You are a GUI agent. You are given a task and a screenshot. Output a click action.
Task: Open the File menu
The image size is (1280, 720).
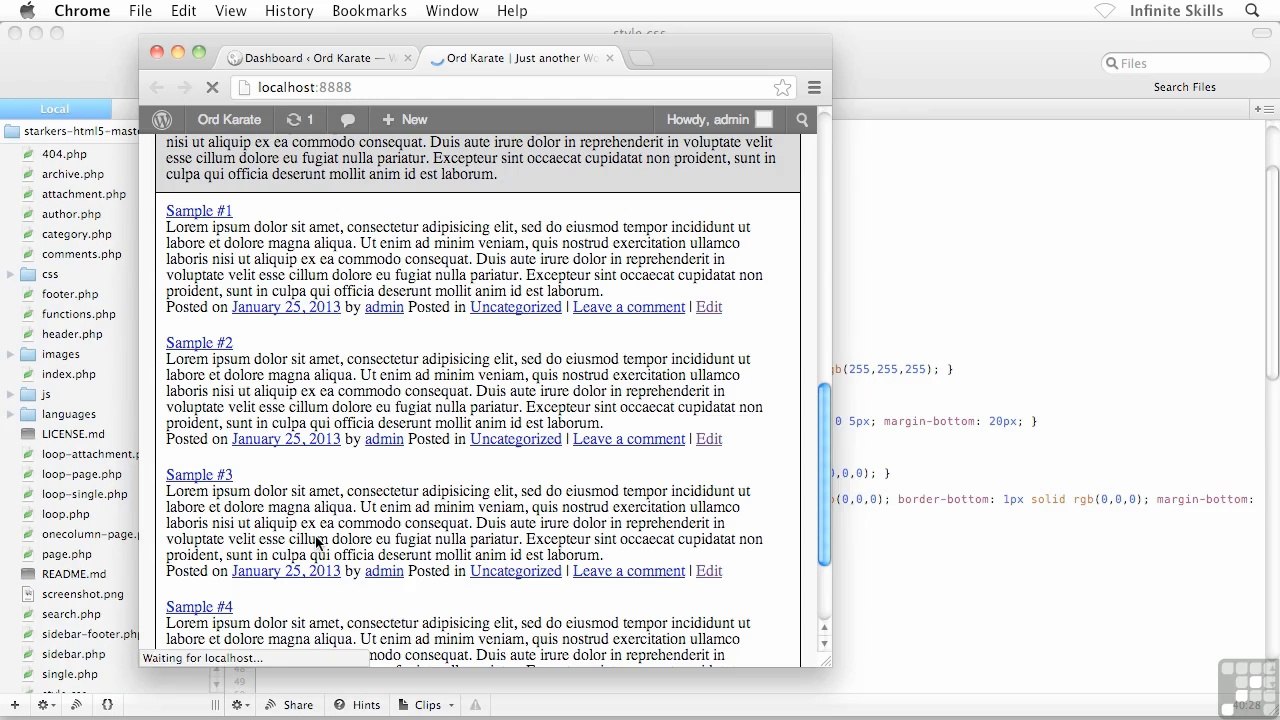(x=140, y=11)
